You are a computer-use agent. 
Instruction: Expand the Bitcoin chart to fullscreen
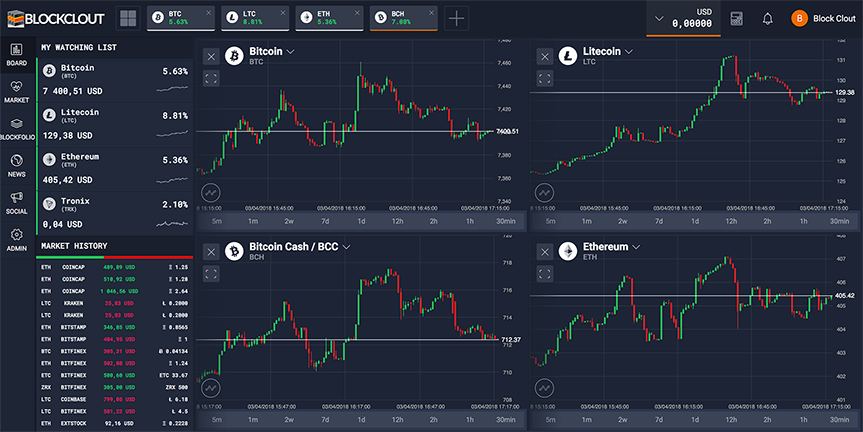point(211,78)
